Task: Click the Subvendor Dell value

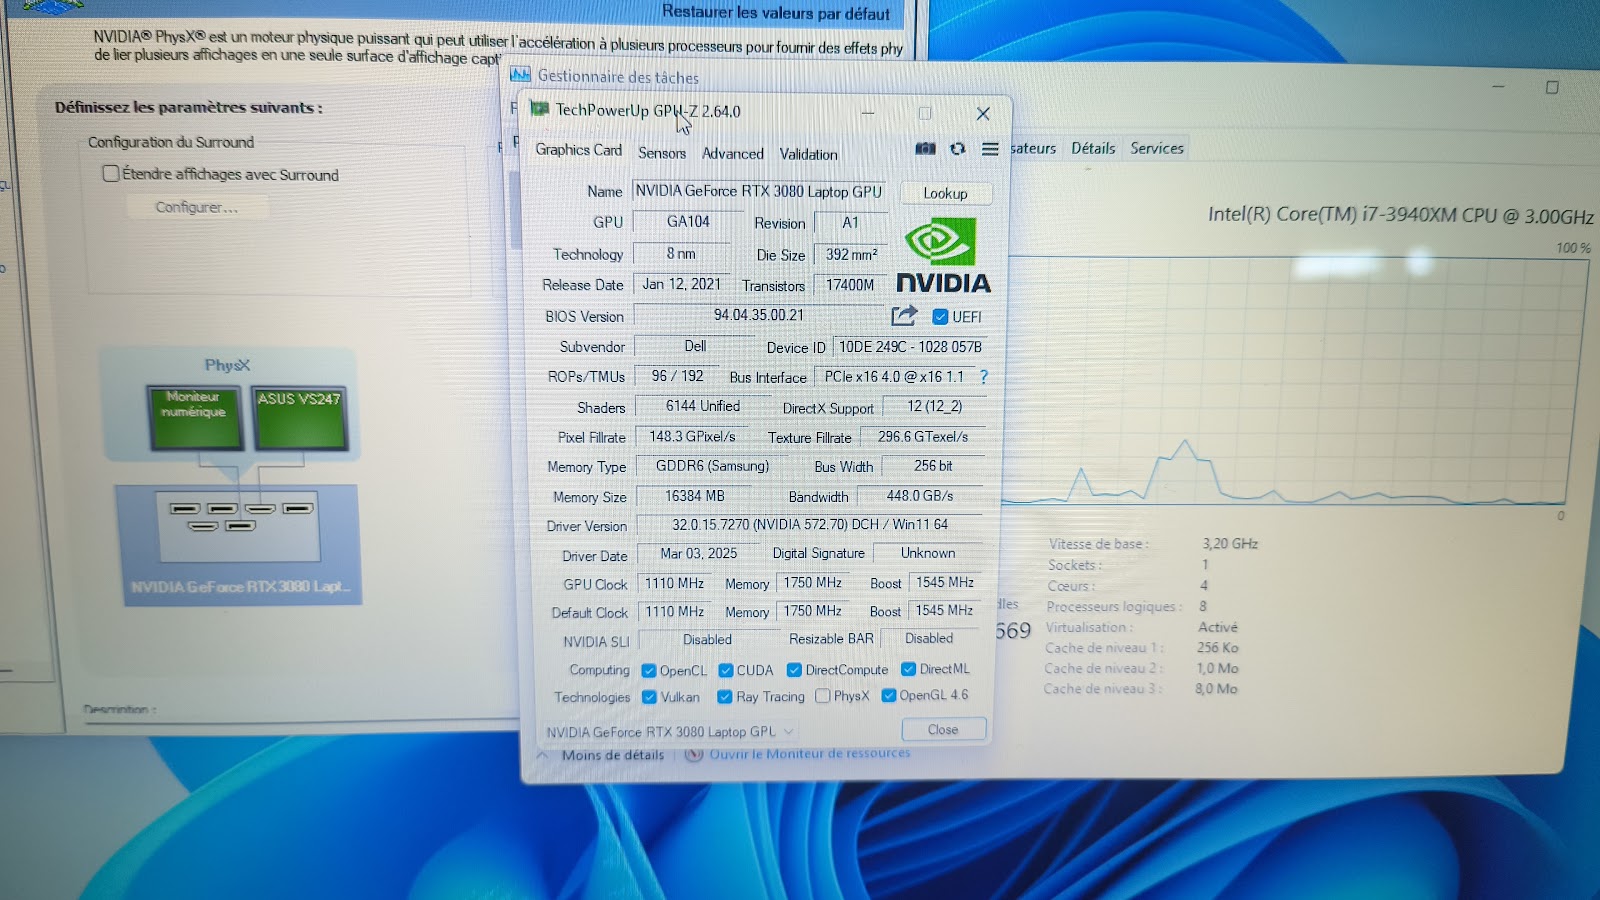Action: coord(695,346)
